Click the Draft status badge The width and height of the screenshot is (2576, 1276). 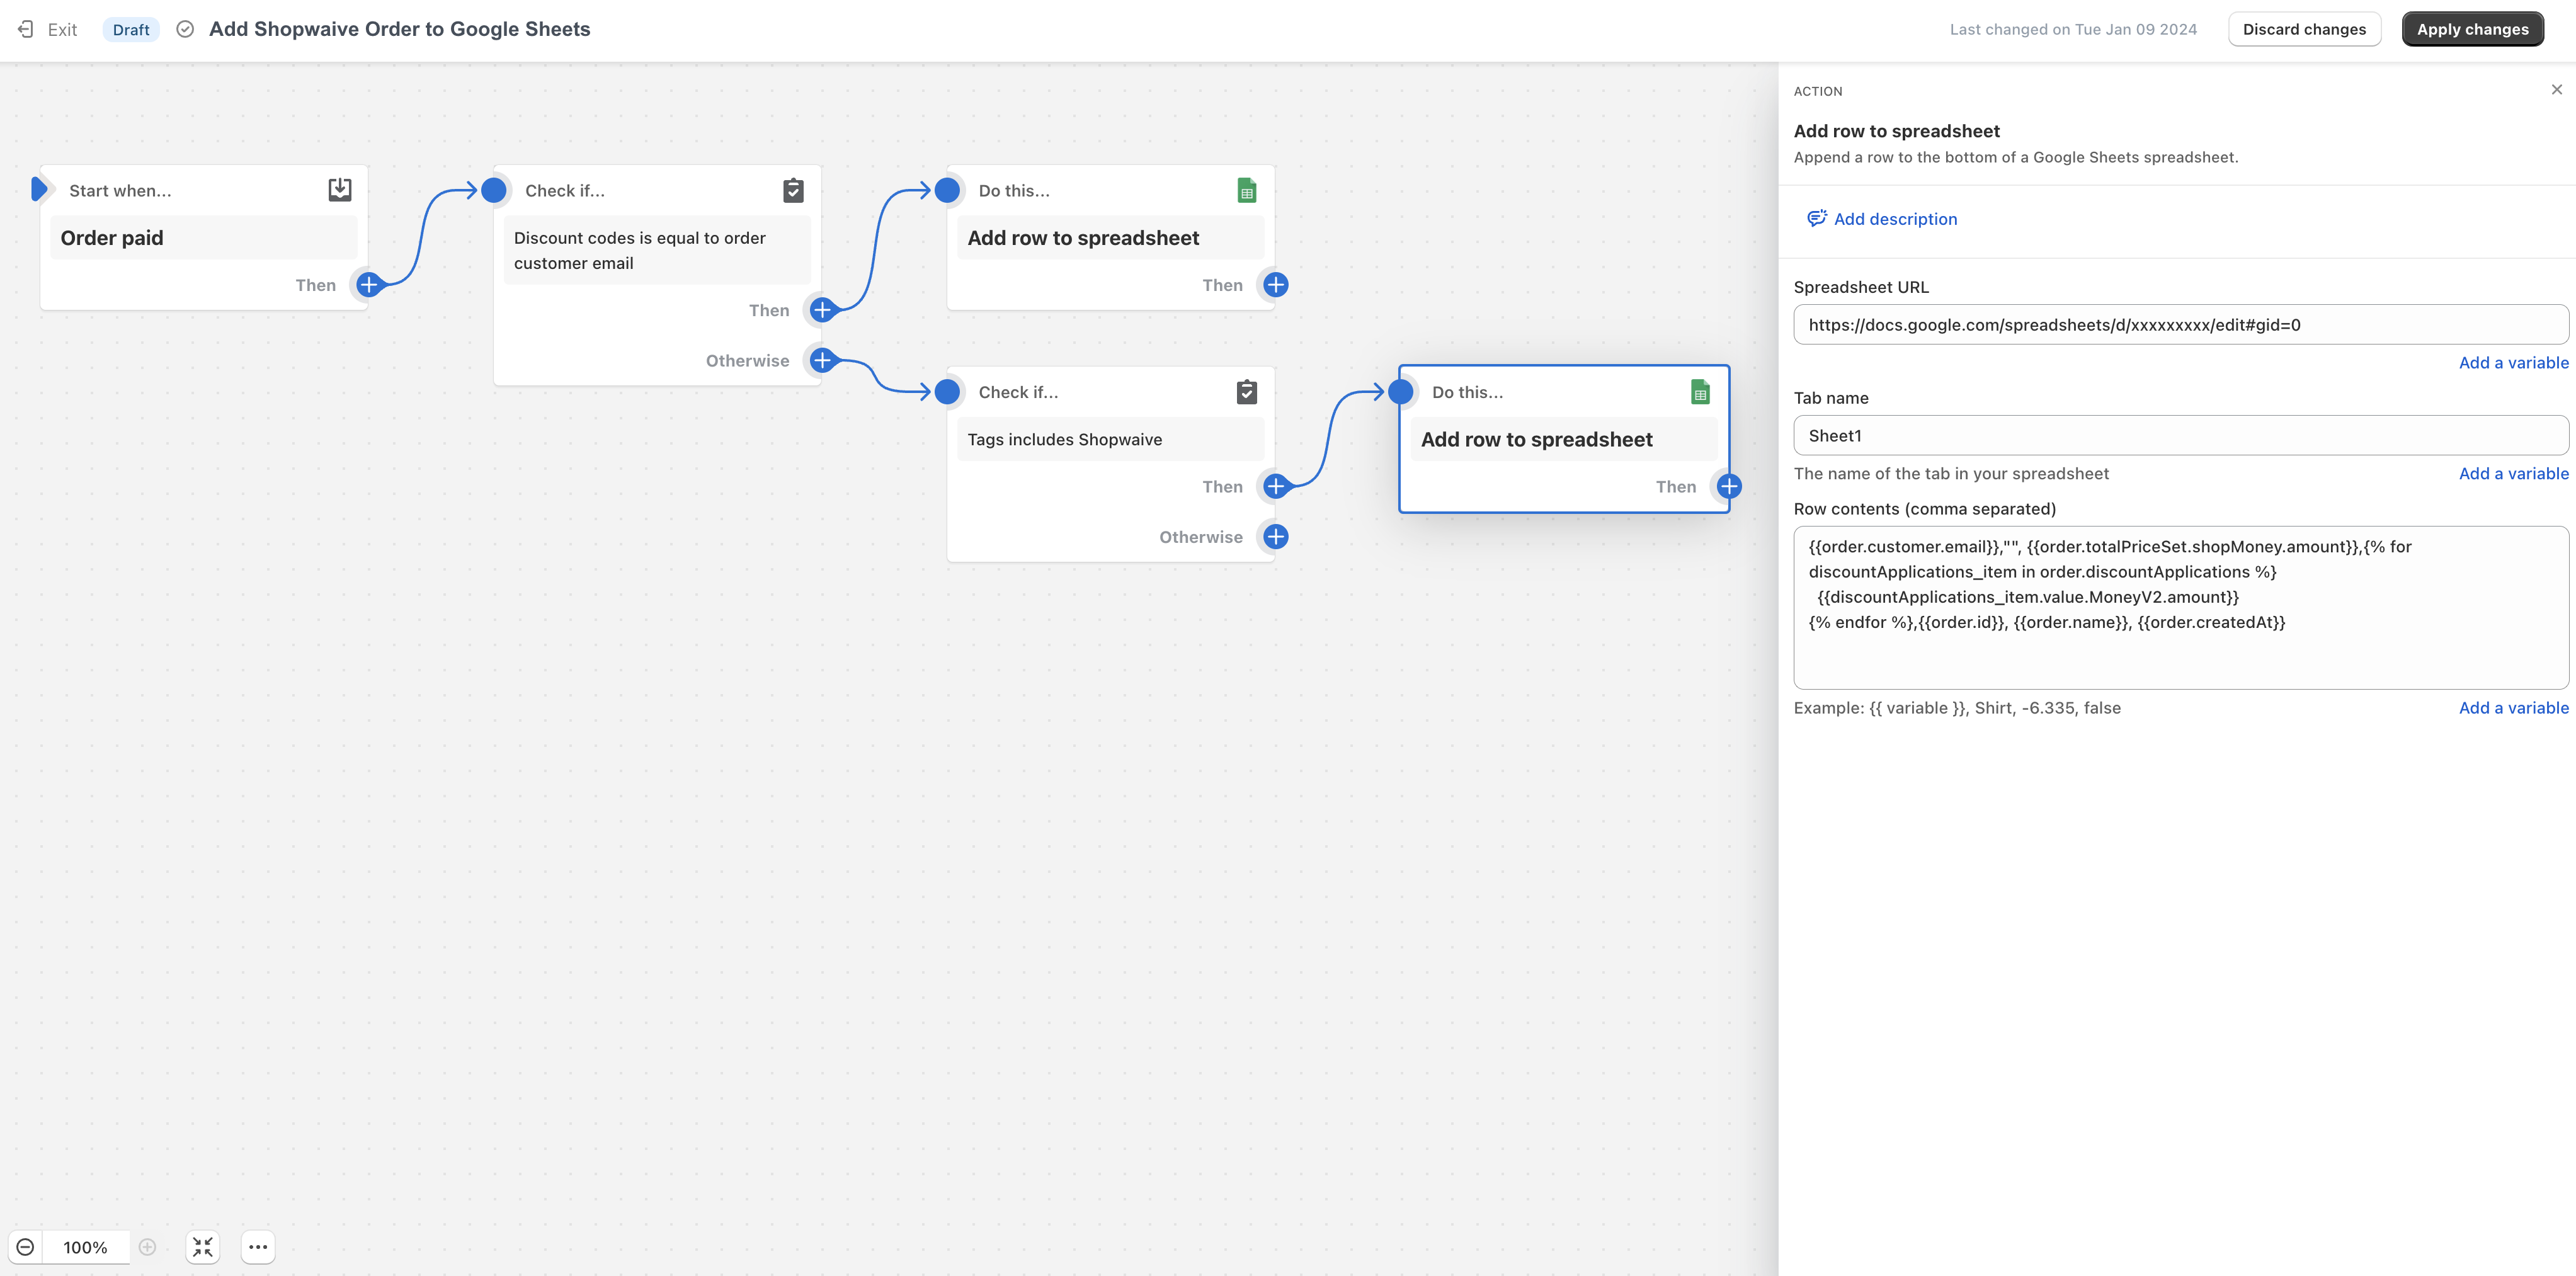[x=131, y=30]
